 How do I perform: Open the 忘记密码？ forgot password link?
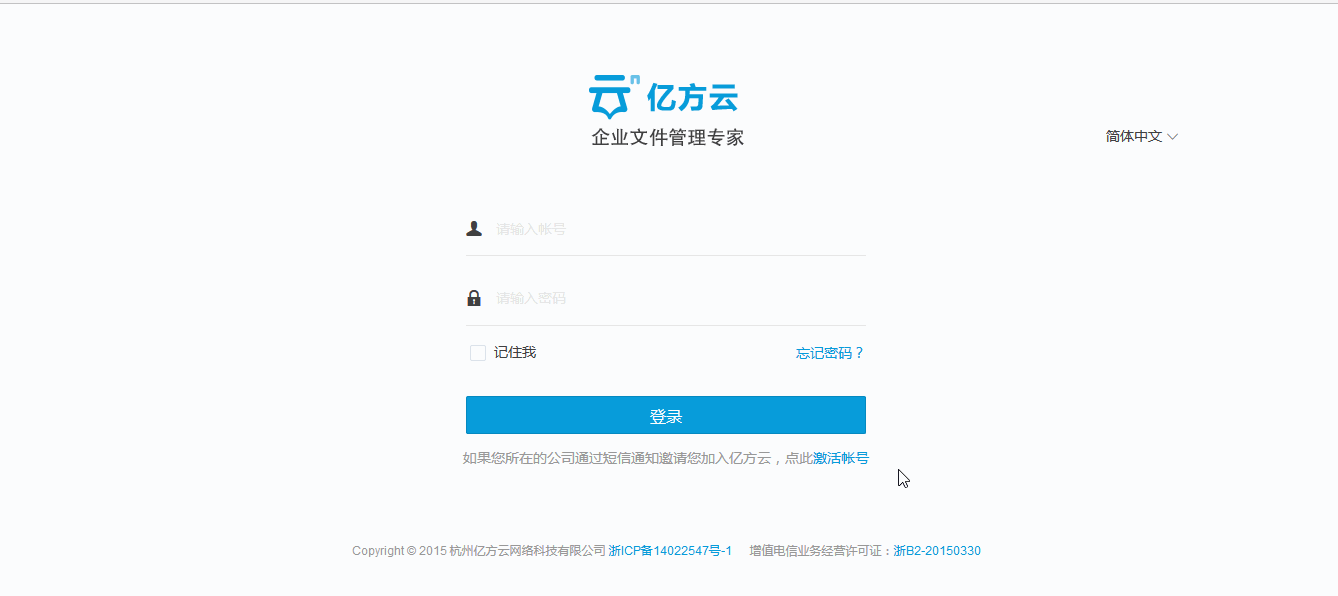point(830,353)
